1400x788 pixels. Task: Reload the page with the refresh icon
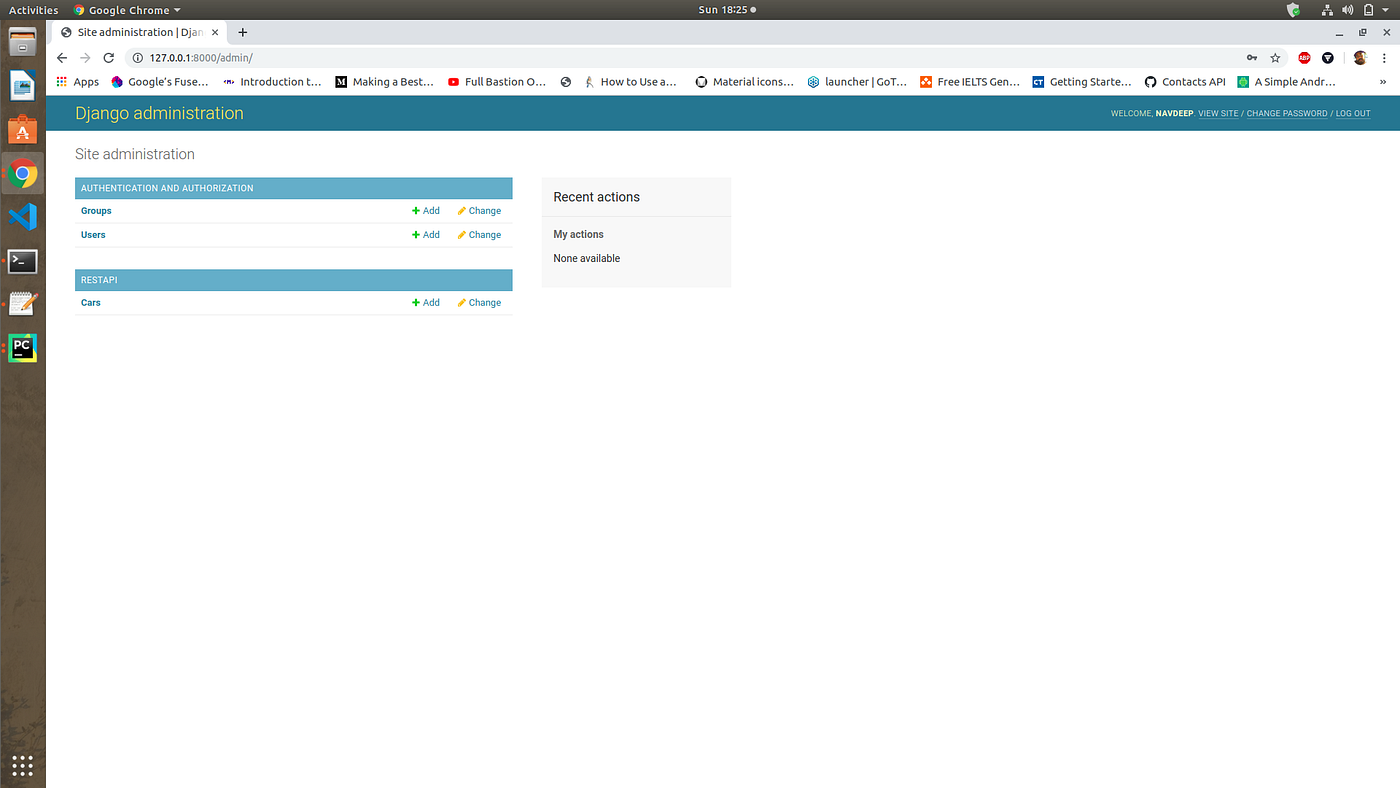point(108,57)
